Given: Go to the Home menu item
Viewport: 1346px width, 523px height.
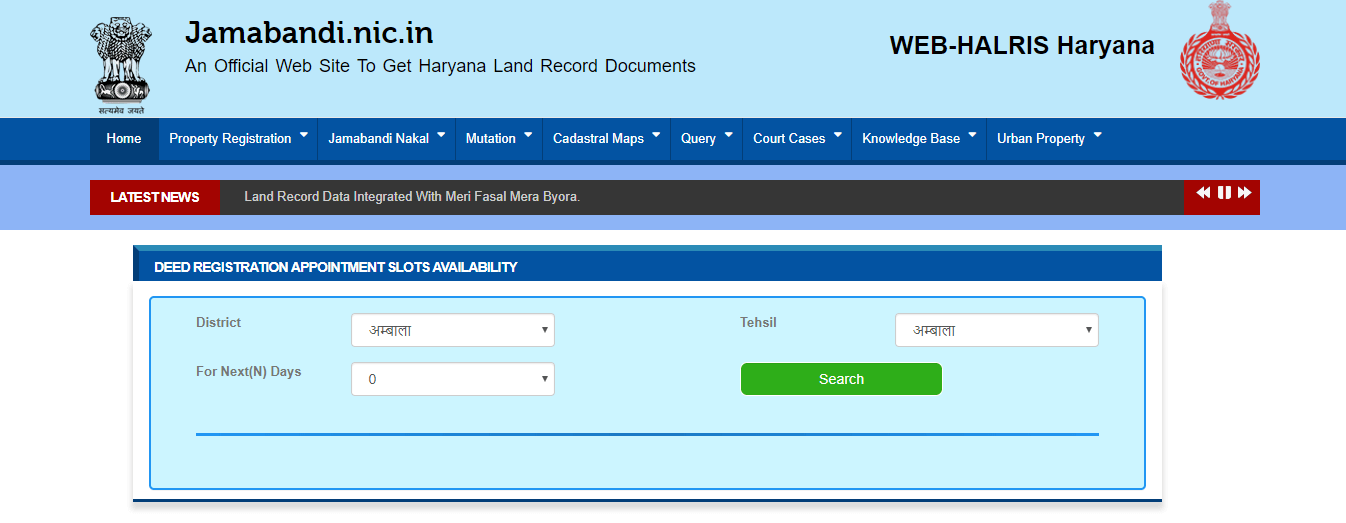Looking at the screenshot, I should (x=124, y=139).
